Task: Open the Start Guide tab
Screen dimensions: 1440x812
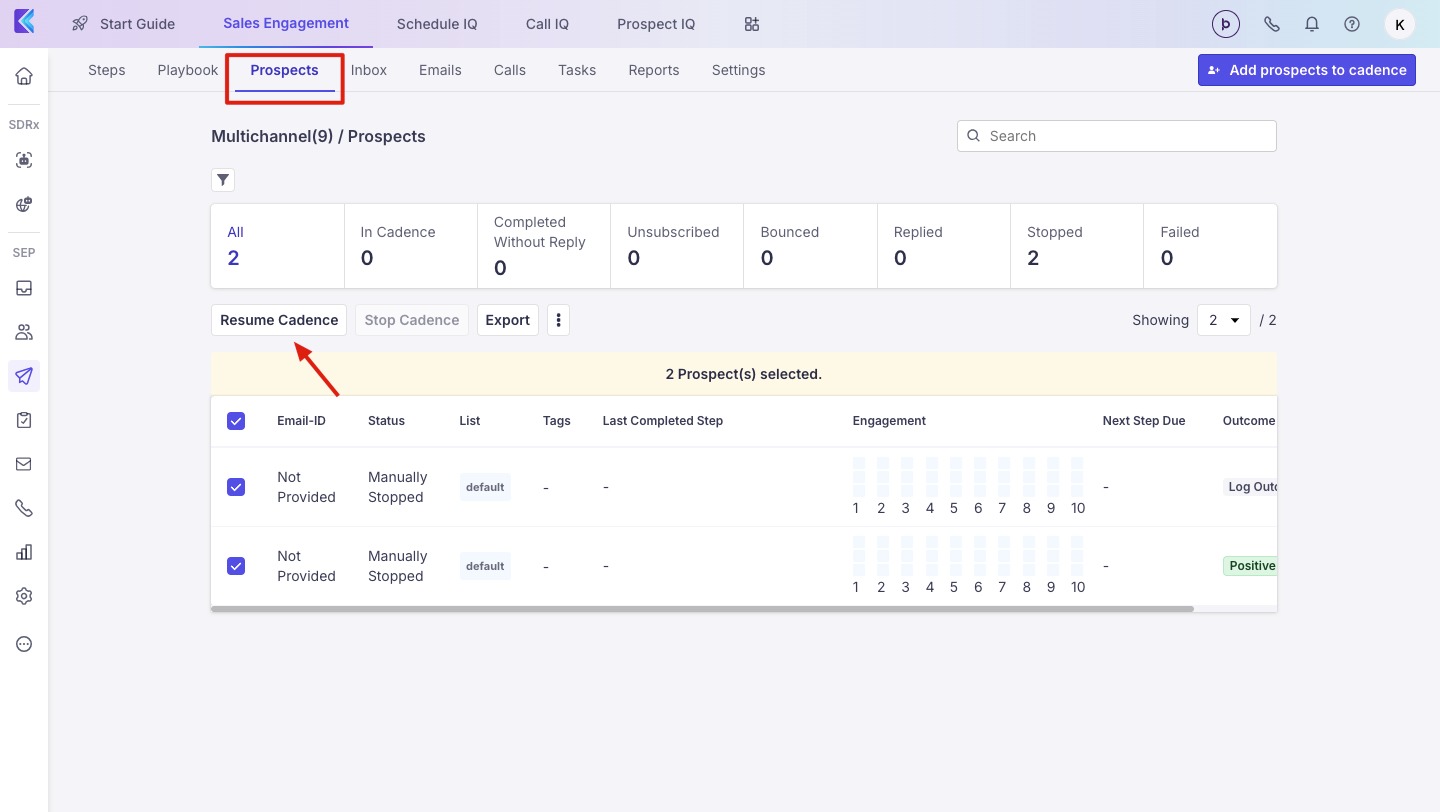Action: [124, 24]
